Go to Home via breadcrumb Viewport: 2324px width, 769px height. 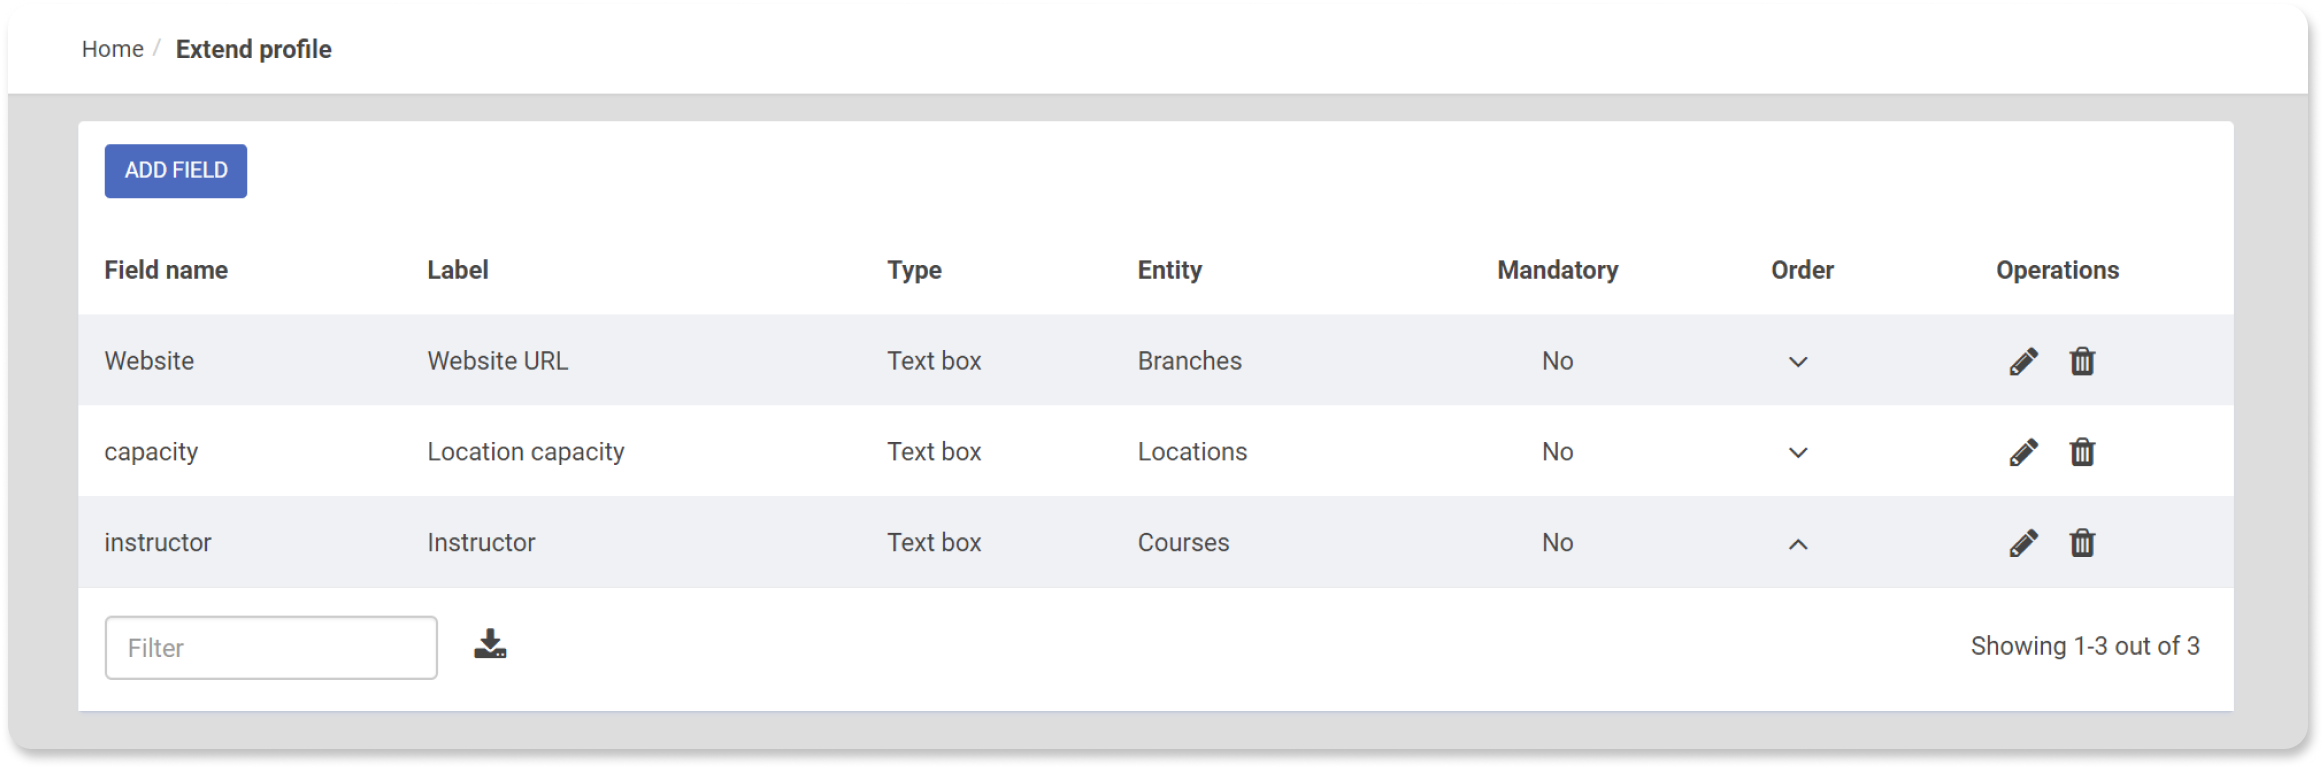tap(112, 49)
